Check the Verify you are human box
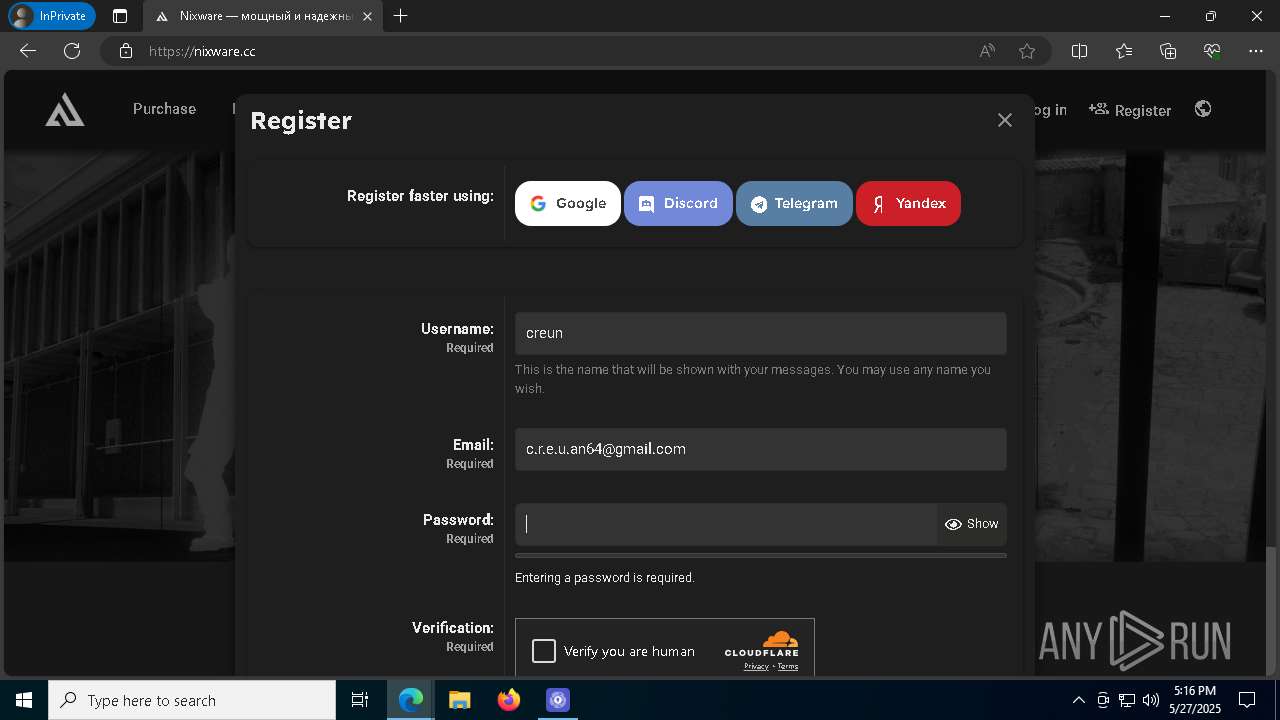 pyautogui.click(x=544, y=651)
